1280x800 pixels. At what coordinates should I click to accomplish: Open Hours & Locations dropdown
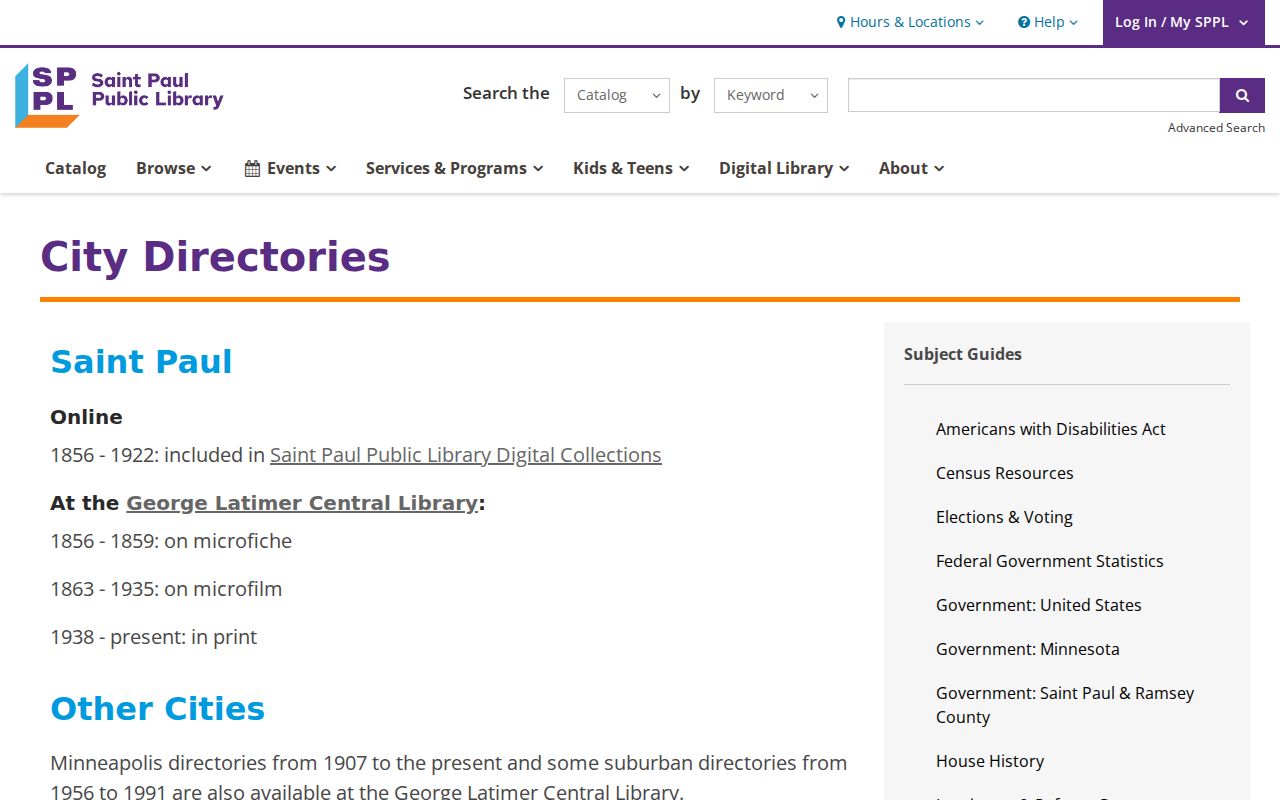(x=910, y=22)
